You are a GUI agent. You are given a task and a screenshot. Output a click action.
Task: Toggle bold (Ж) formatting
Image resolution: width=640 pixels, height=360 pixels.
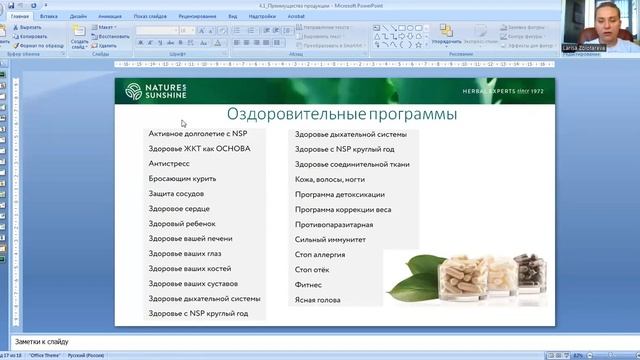(x=140, y=42)
